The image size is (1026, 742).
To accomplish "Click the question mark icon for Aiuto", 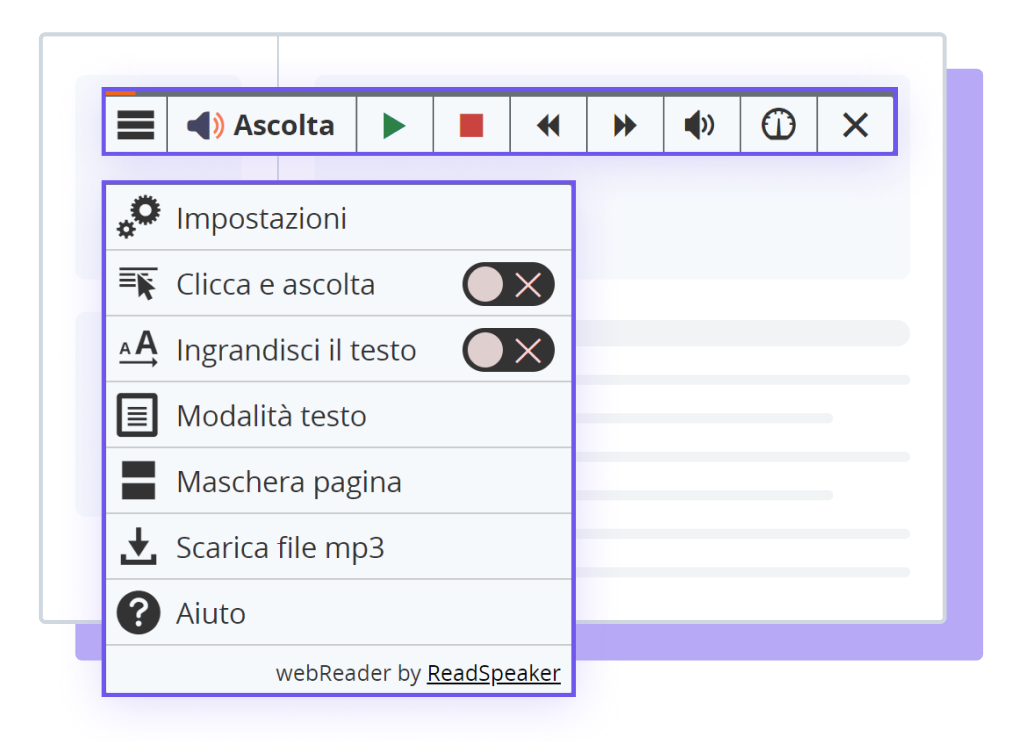I will [x=139, y=612].
